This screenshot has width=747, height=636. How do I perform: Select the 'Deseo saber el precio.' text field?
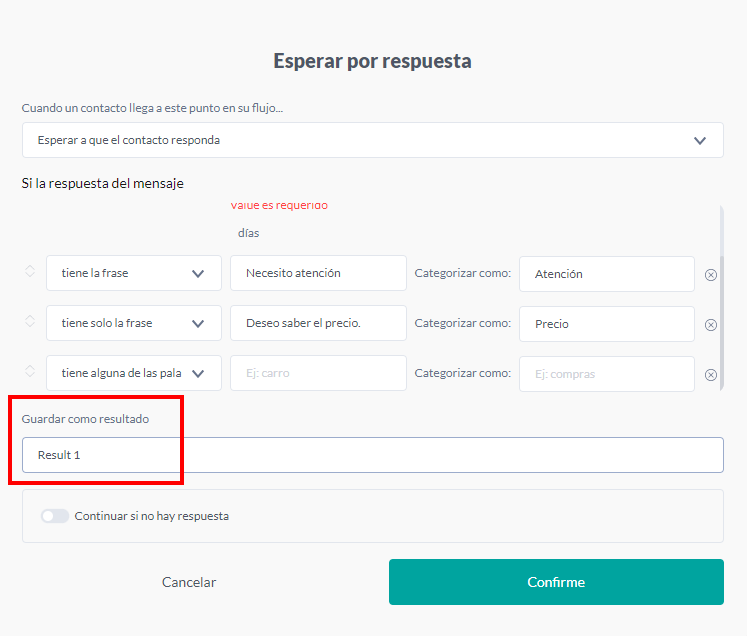(318, 323)
